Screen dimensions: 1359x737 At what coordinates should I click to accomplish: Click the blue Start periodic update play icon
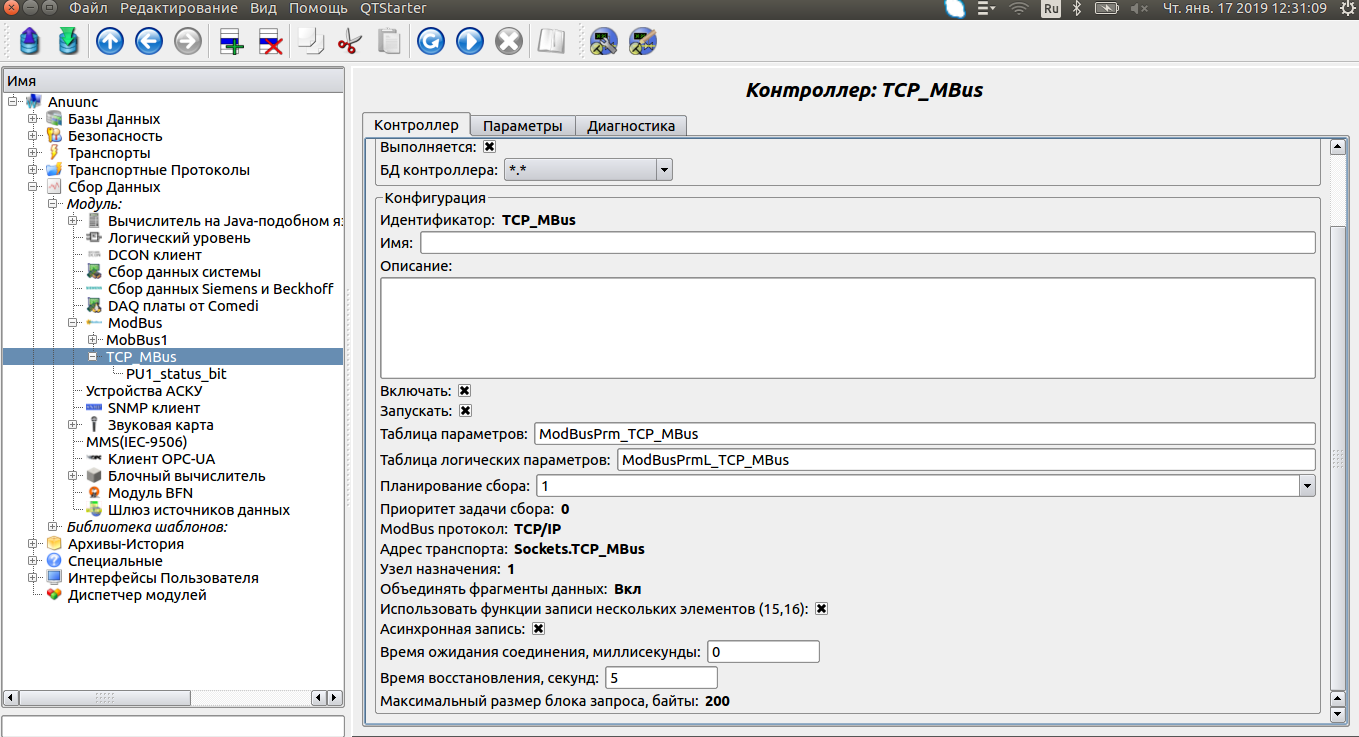click(x=470, y=42)
